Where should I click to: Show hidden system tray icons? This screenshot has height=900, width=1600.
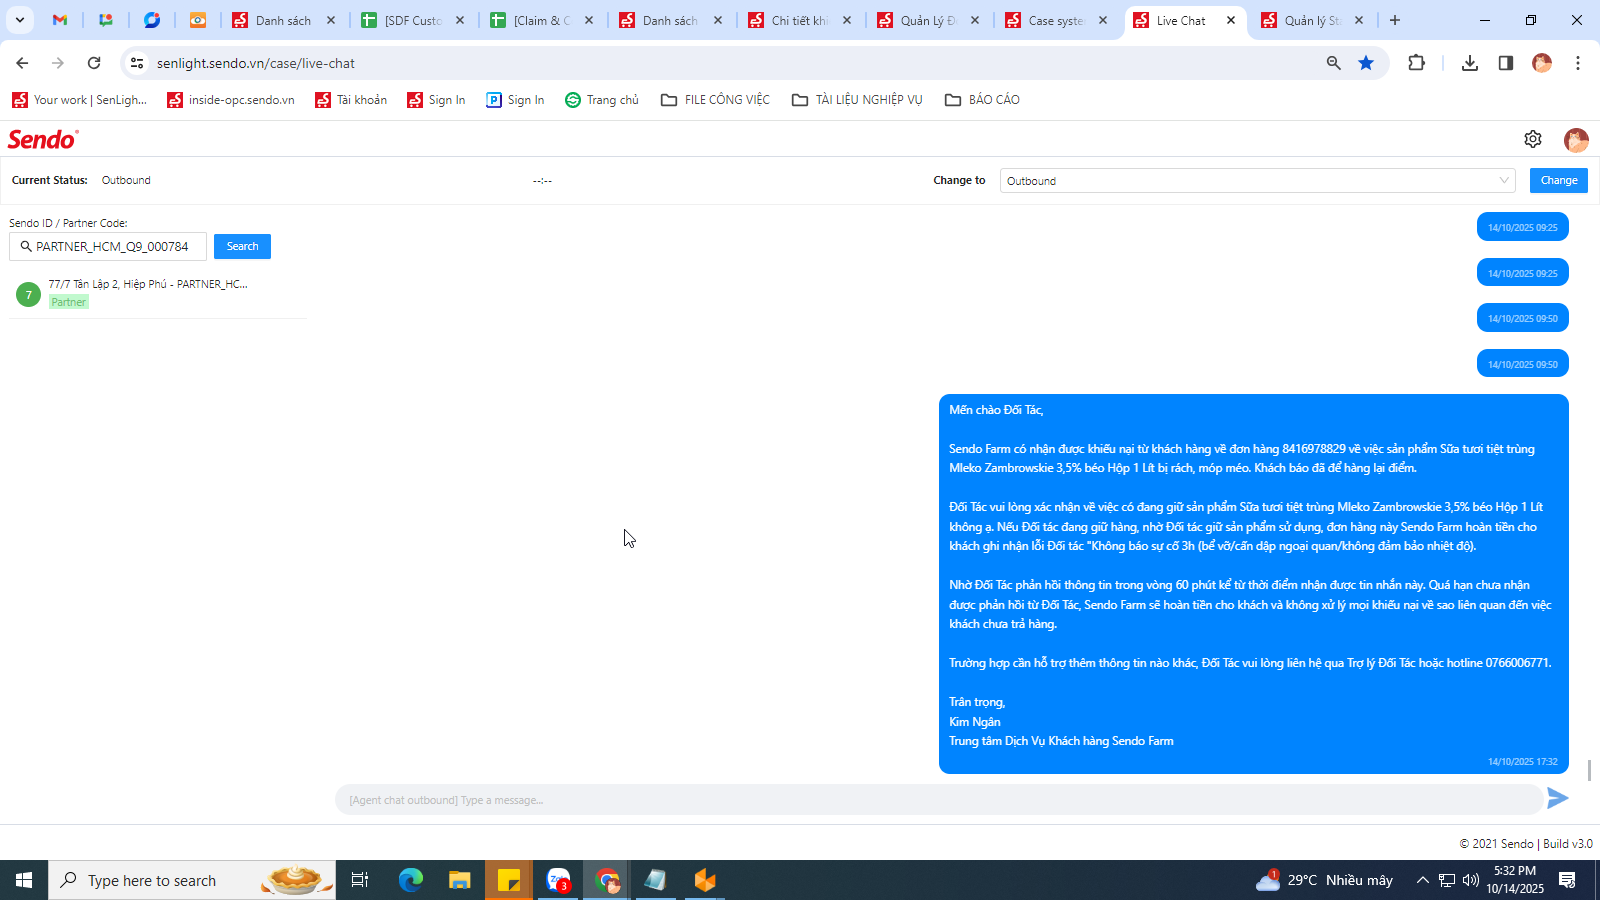click(x=1422, y=880)
